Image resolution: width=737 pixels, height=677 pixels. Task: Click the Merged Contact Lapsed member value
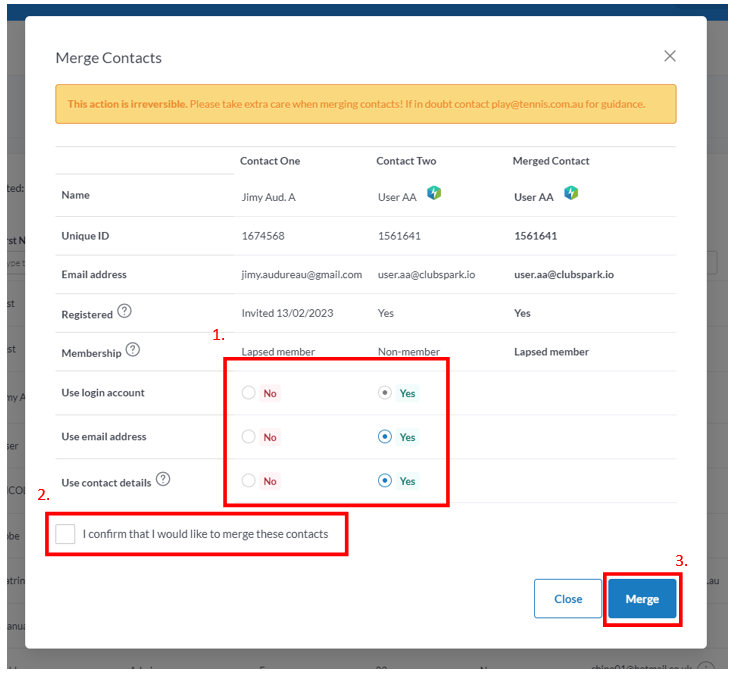(x=551, y=352)
